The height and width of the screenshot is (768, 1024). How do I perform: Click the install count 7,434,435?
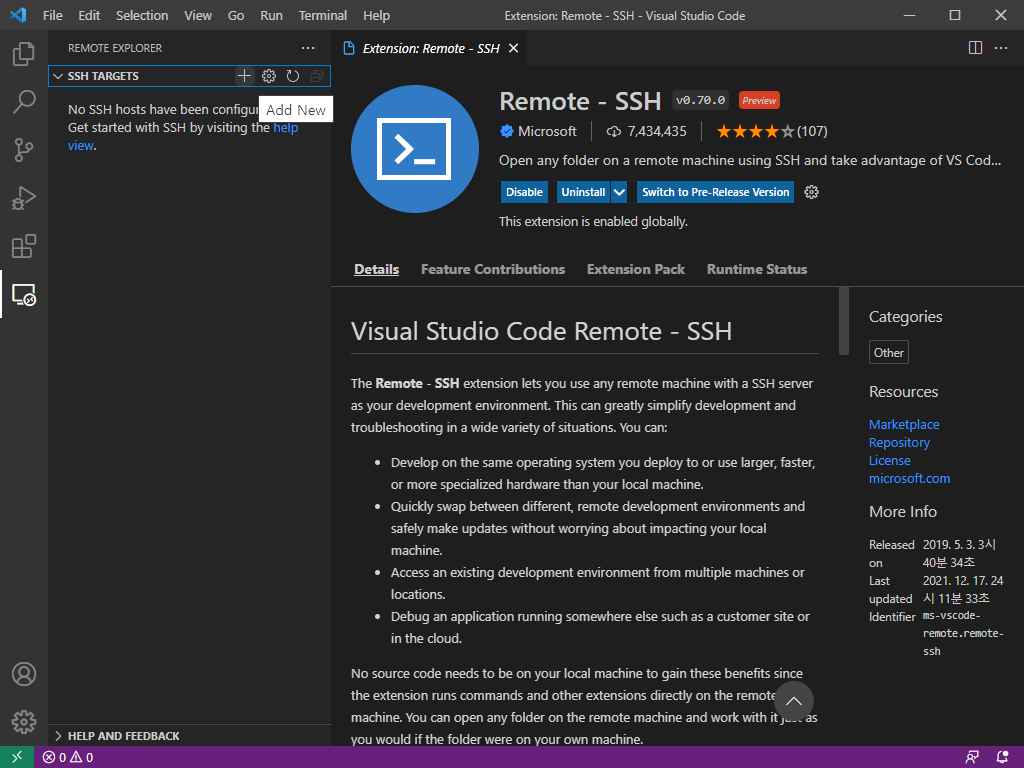click(x=647, y=131)
